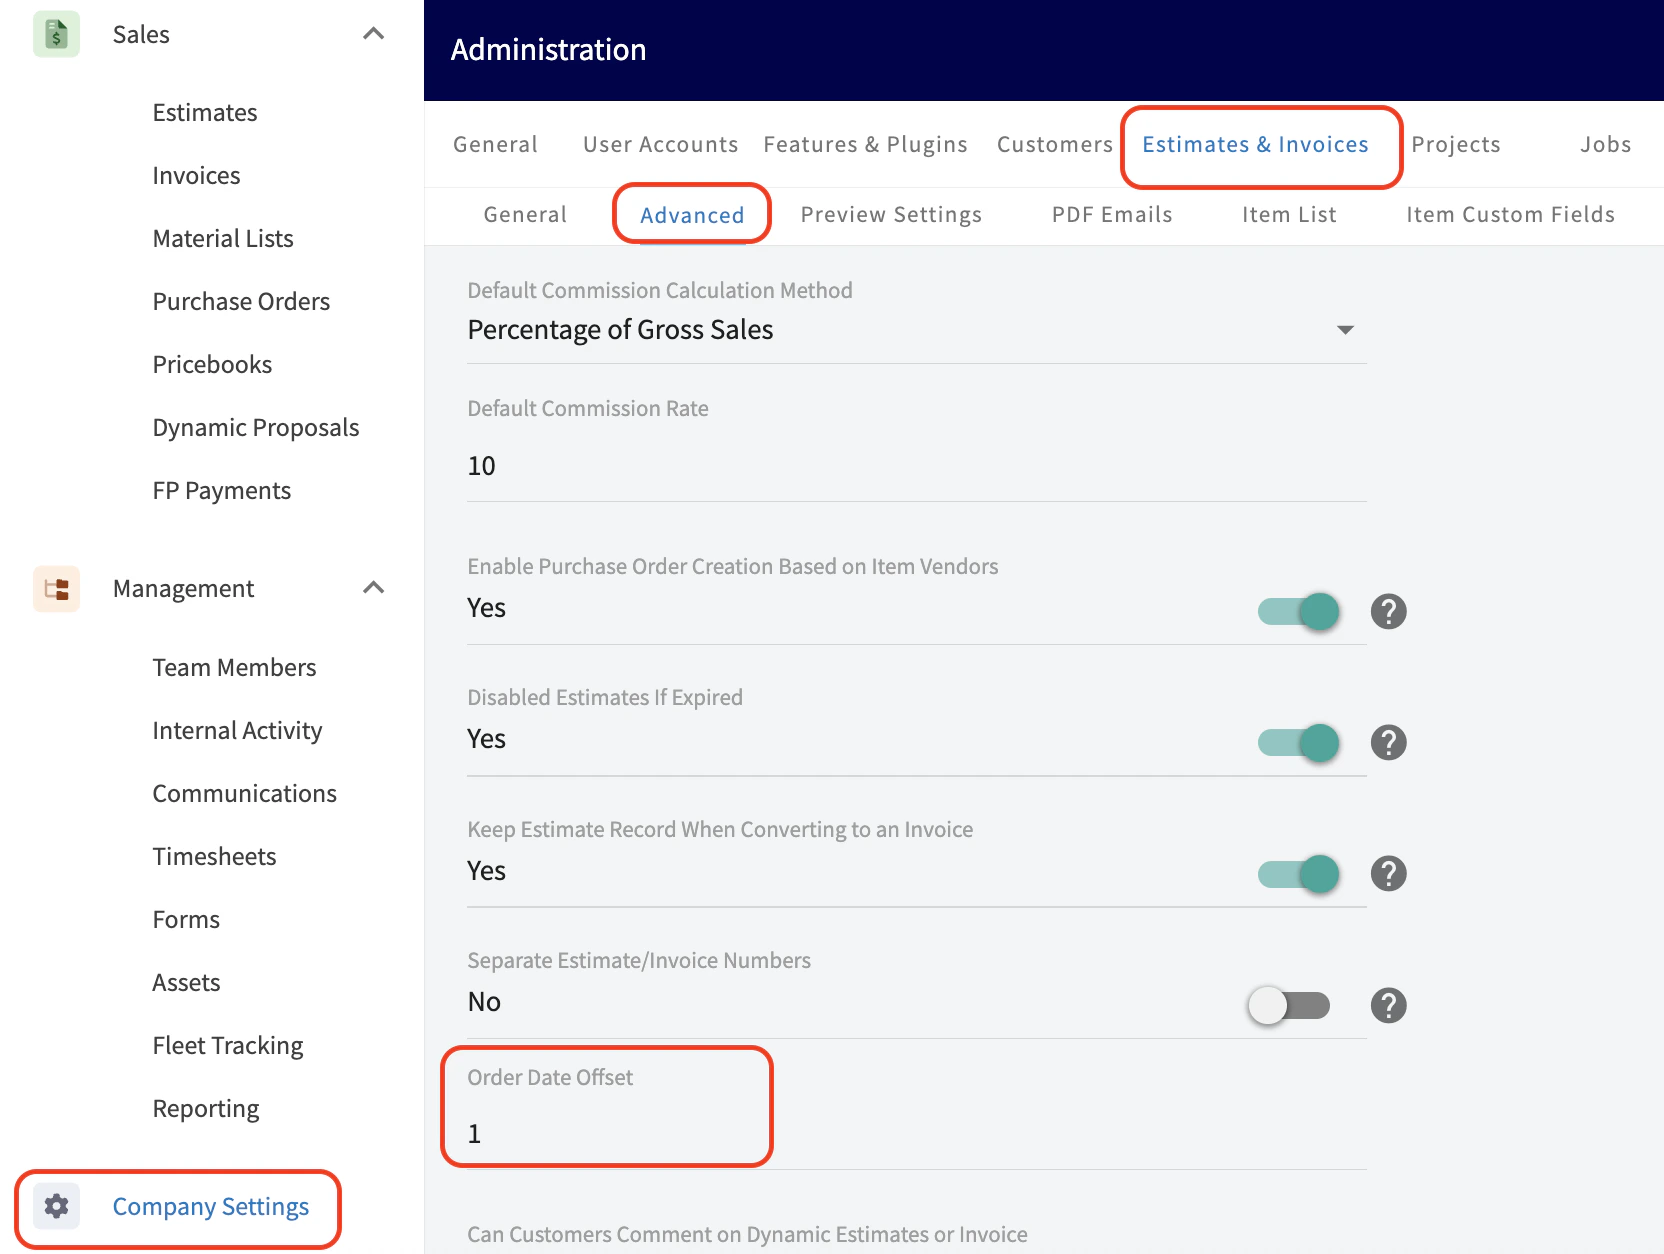
Task: Go to Invoices in the sidebar
Action: tap(196, 176)
